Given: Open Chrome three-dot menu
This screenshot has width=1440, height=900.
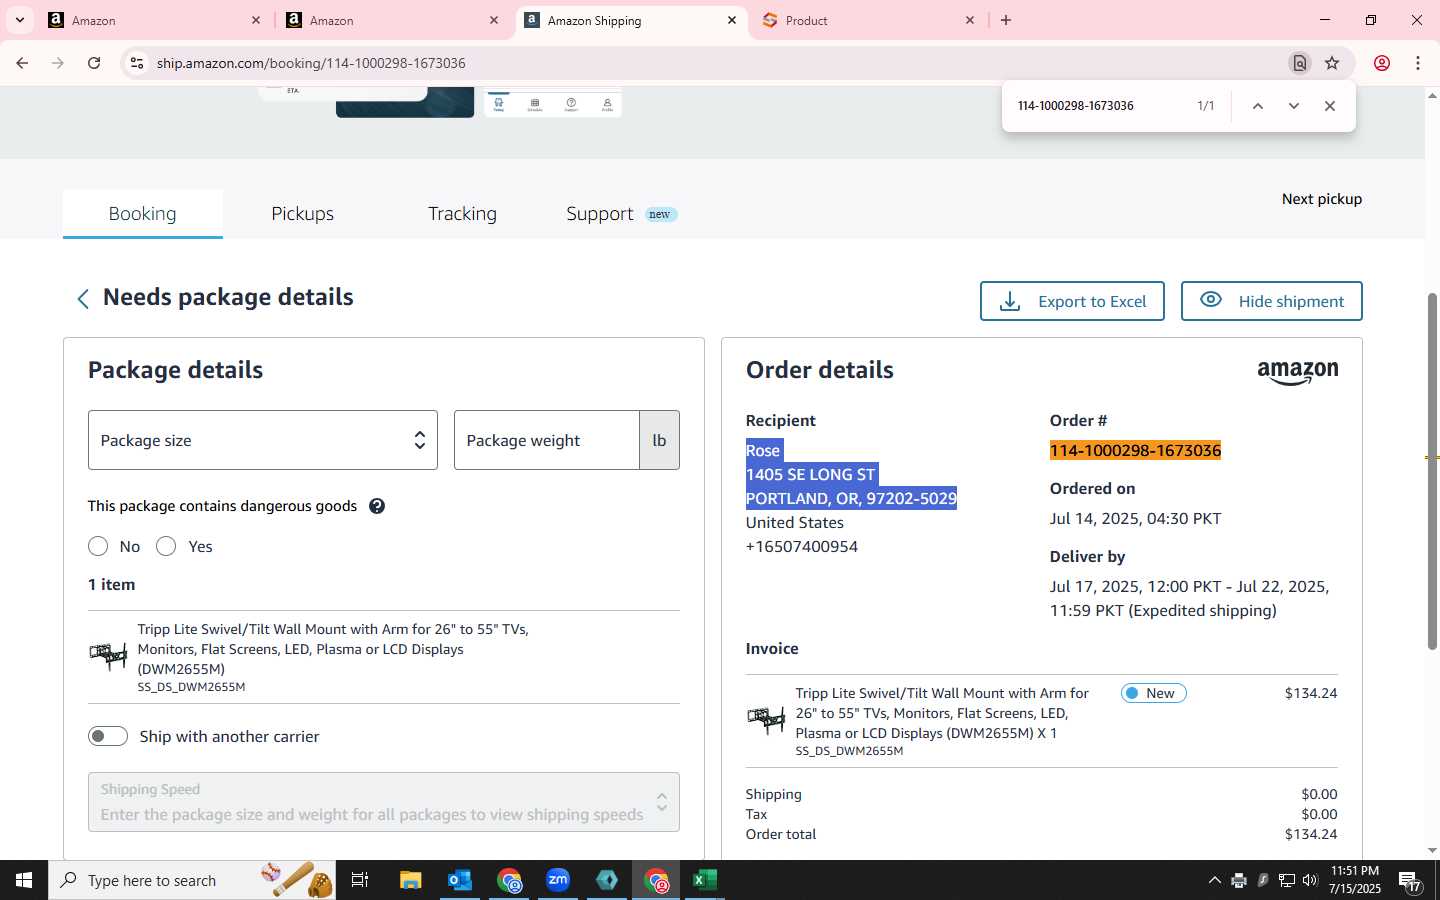Looking at the screenshot, I should click(1418, 63).
